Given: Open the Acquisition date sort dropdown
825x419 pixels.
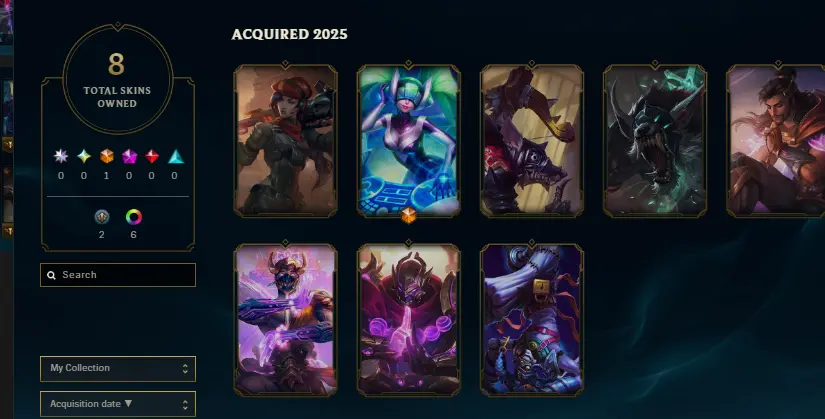Looking at the screenshot, I should pos(118,404).
